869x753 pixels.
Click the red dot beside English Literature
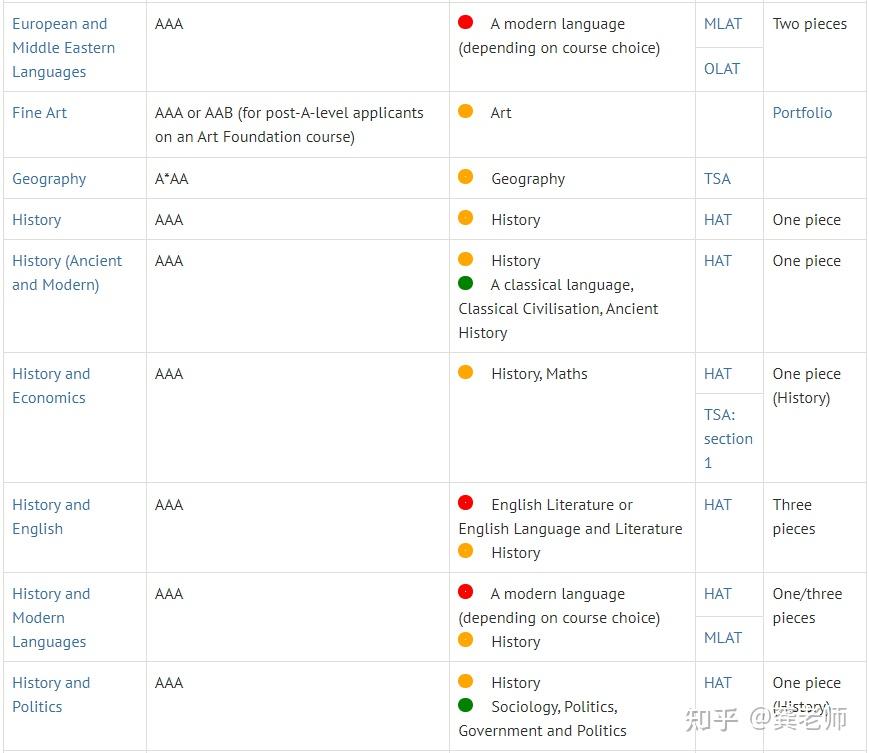coord(466,503)
